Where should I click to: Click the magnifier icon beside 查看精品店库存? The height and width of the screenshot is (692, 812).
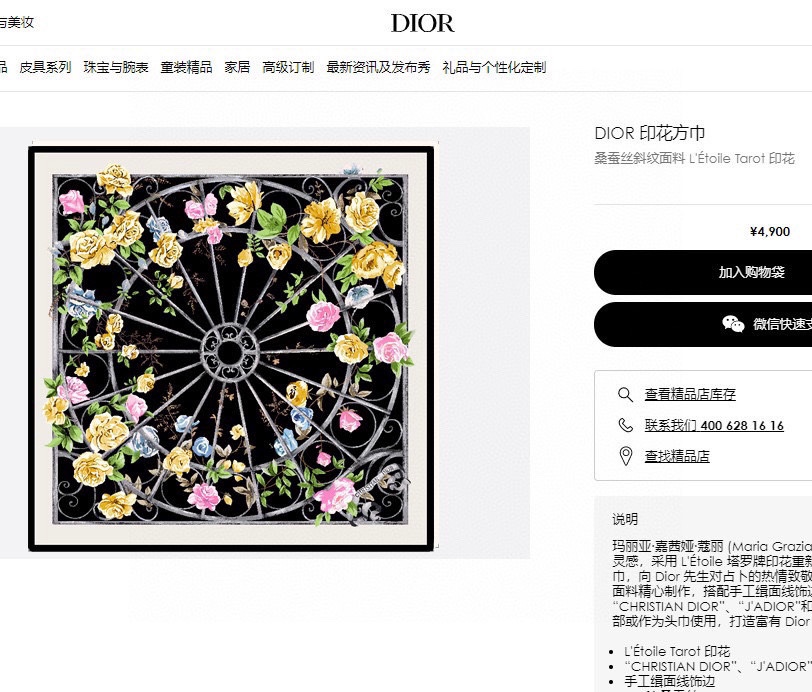coord(625,395)
